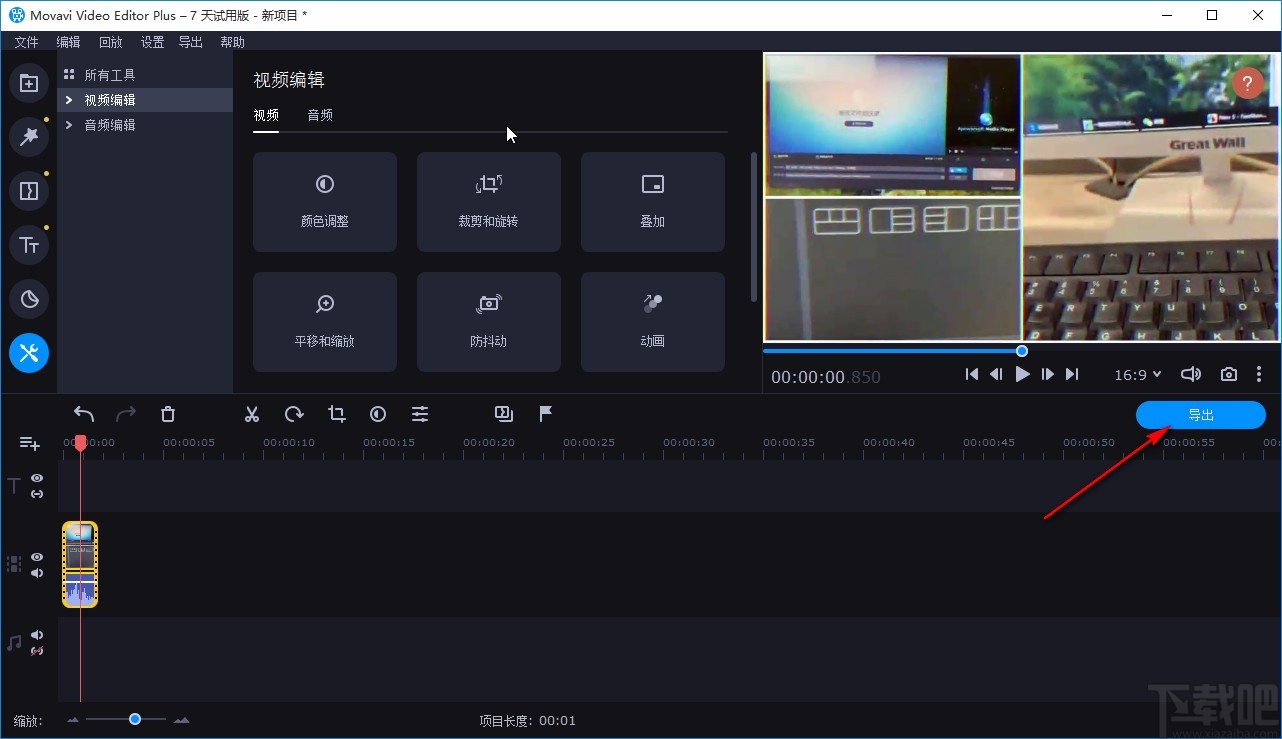Open the 设置 menu
The width and height of the screenshot is (1282, 739).
152,42
